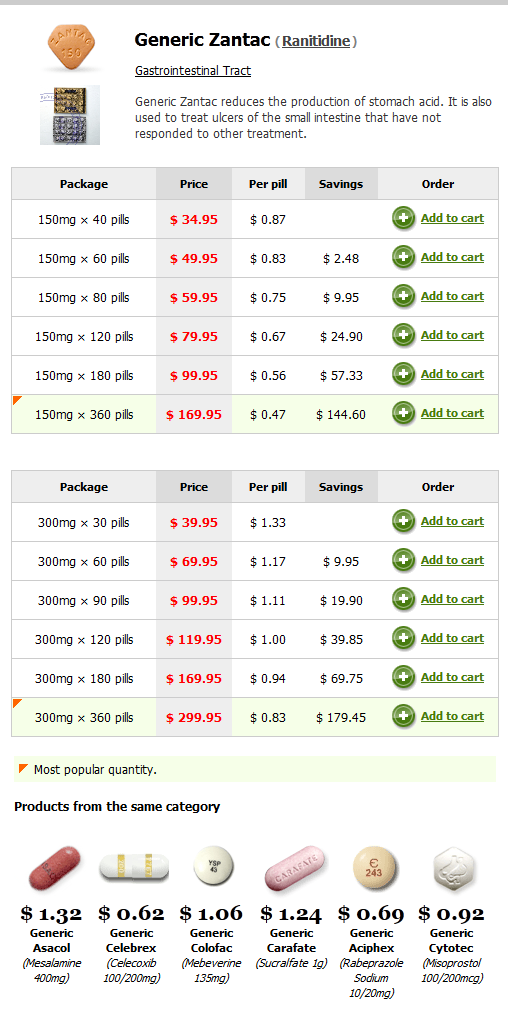Click the green plus icon for 300mg × 30 pills

point(403,521)
